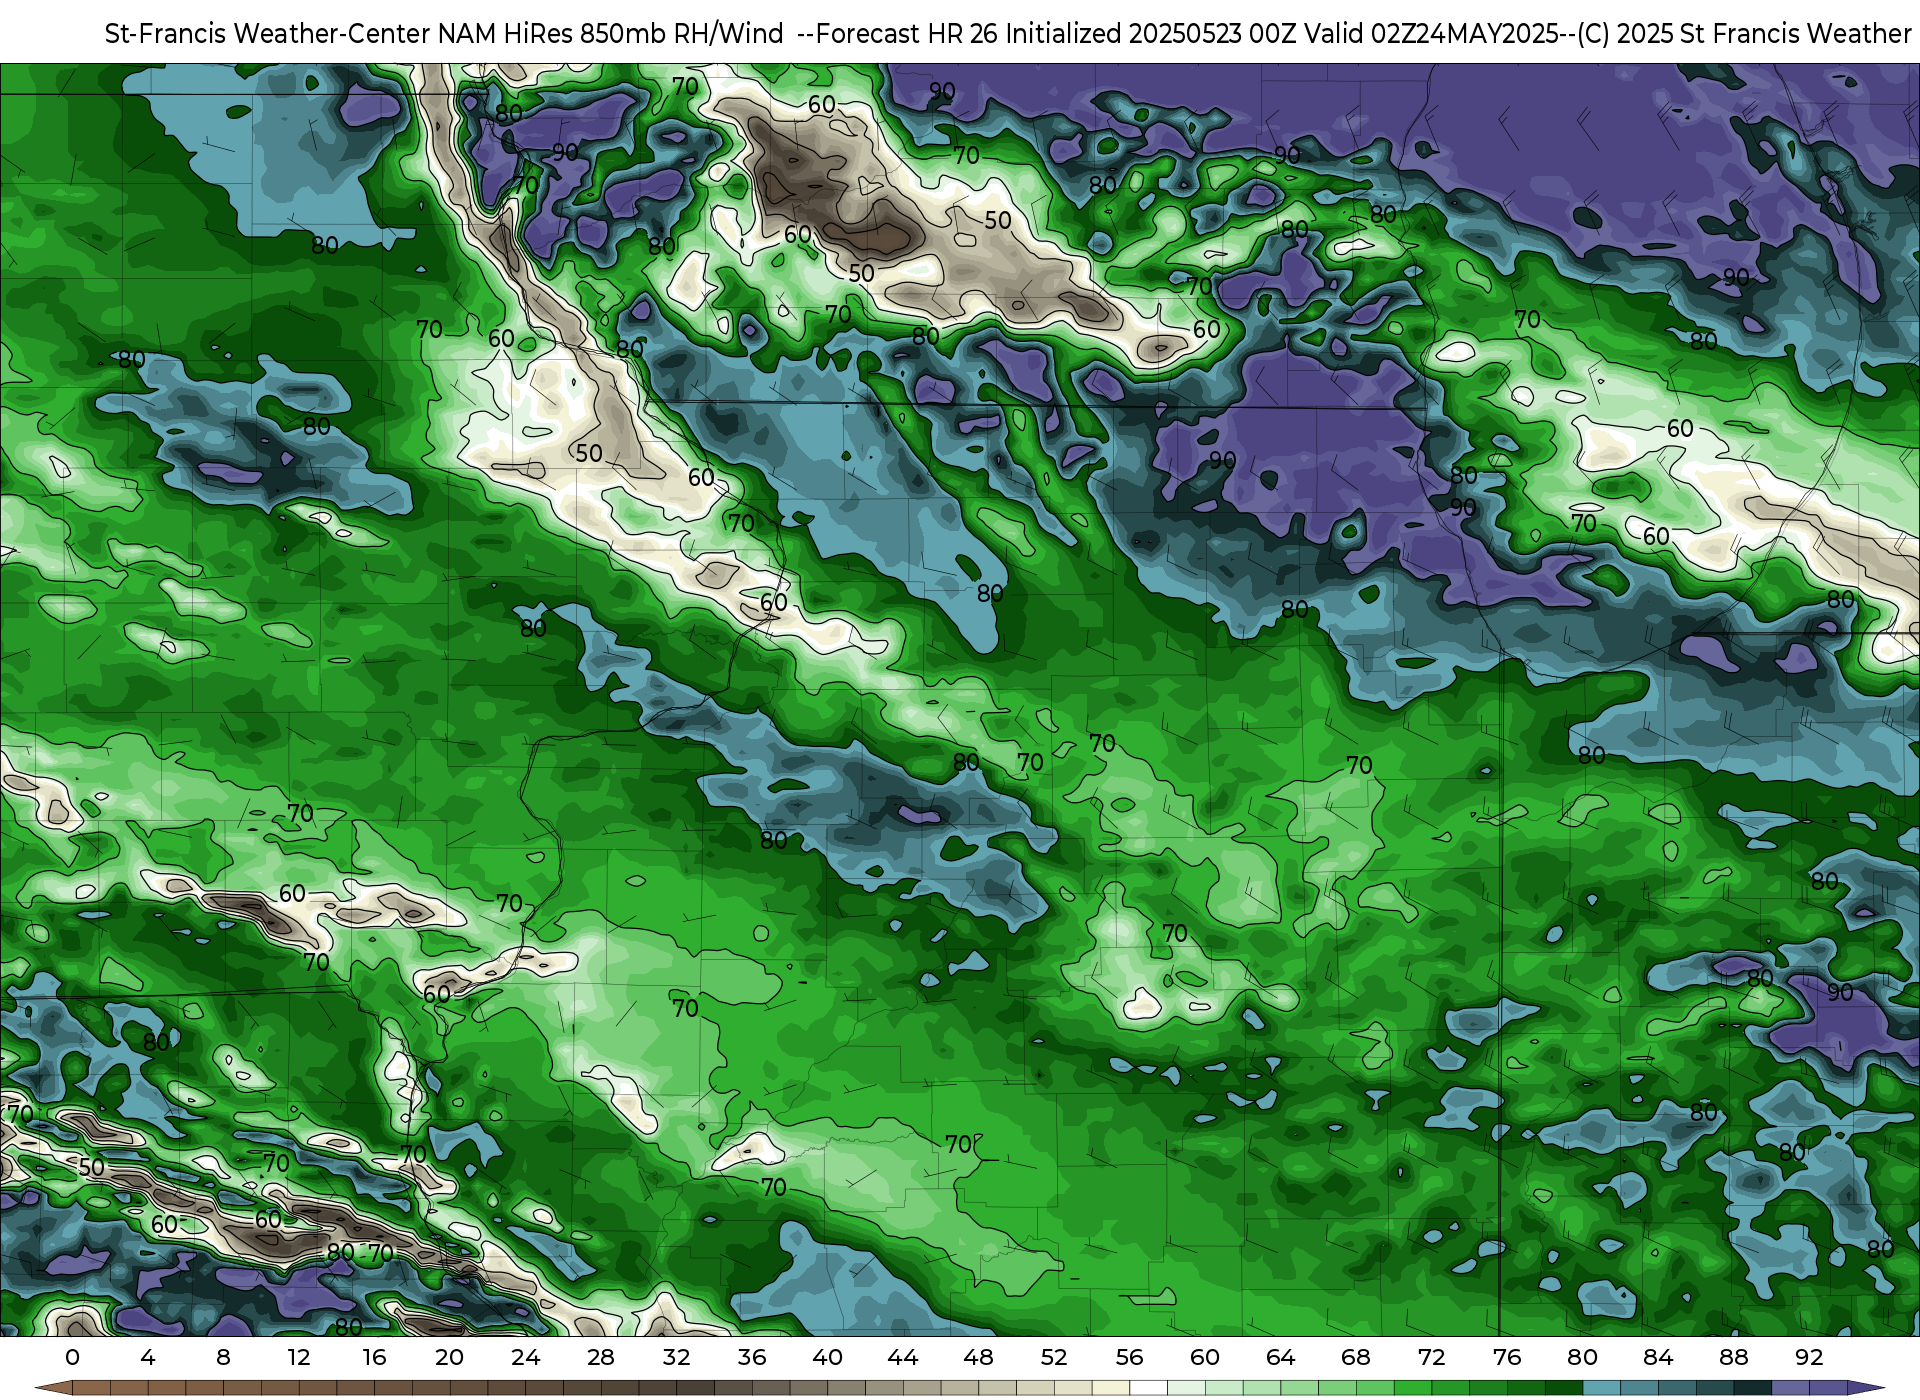
Task: Click the white colorbar segment between 56 and 60
Action: [x=1148, y=1389]
